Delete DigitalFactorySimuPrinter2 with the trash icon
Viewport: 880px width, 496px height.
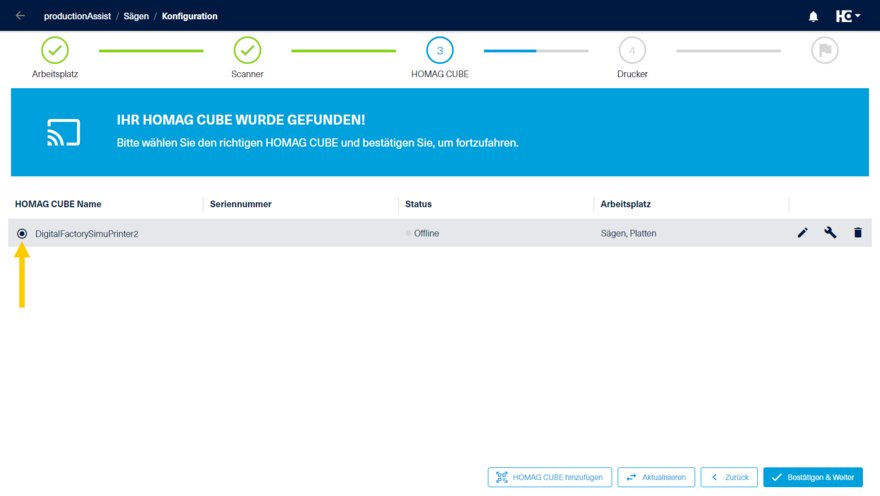[x=858, y=232]
